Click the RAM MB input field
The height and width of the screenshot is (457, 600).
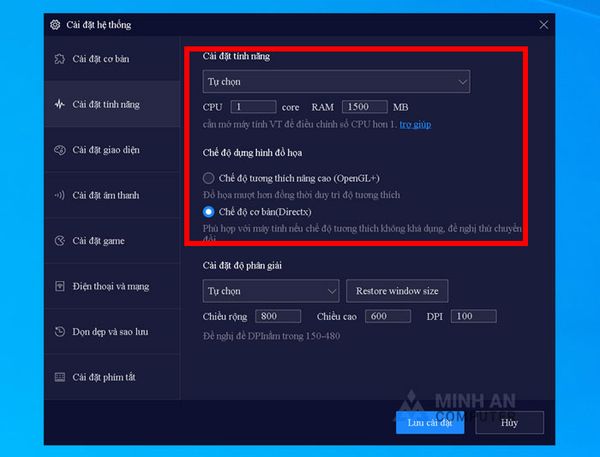point(363,106)
